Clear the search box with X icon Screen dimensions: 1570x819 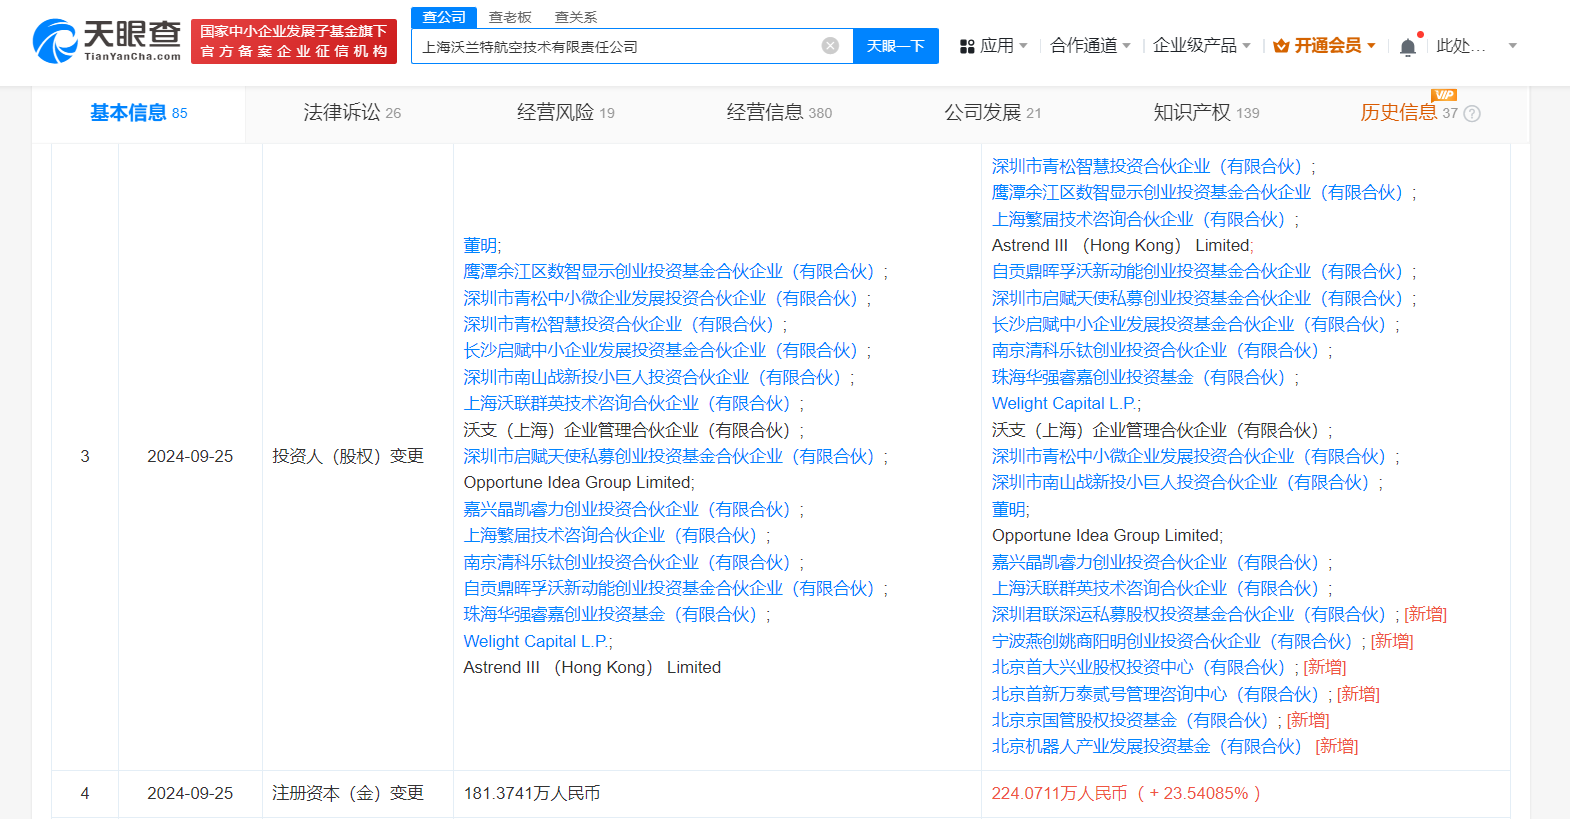pyautogui.click(x=830, y=46)
